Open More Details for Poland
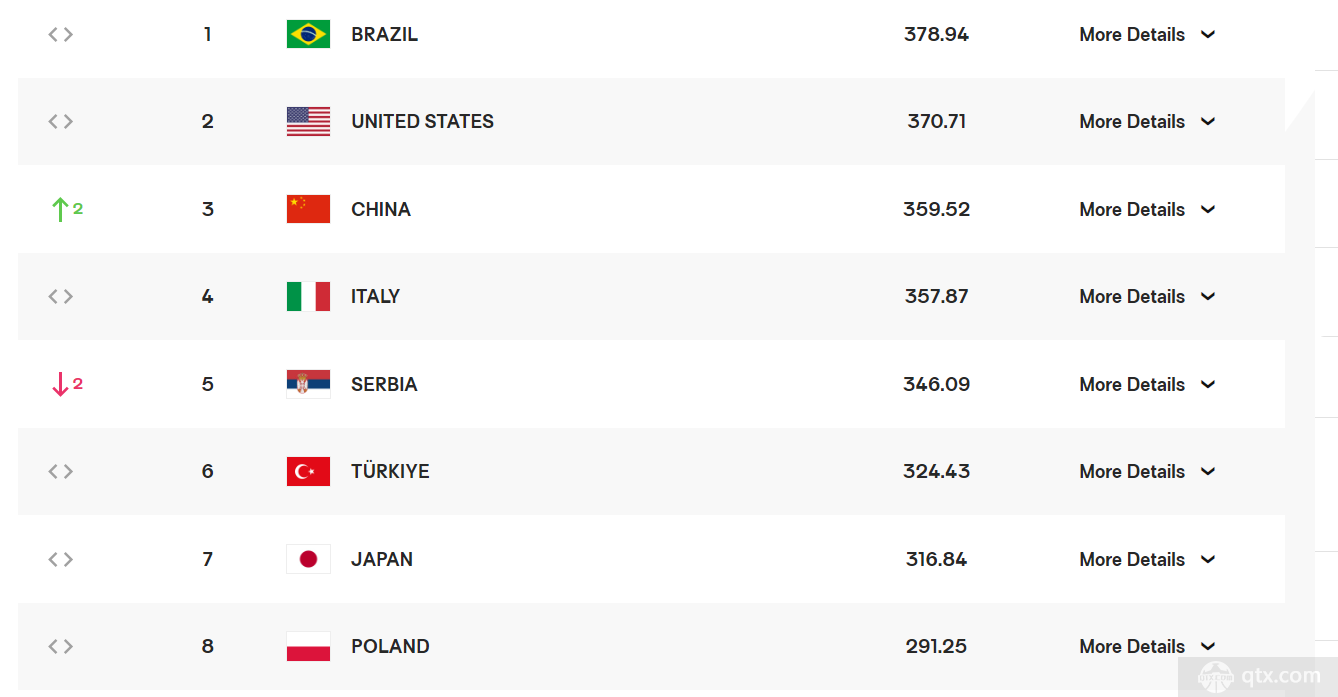1338x697 pixels. [1132, 646]
